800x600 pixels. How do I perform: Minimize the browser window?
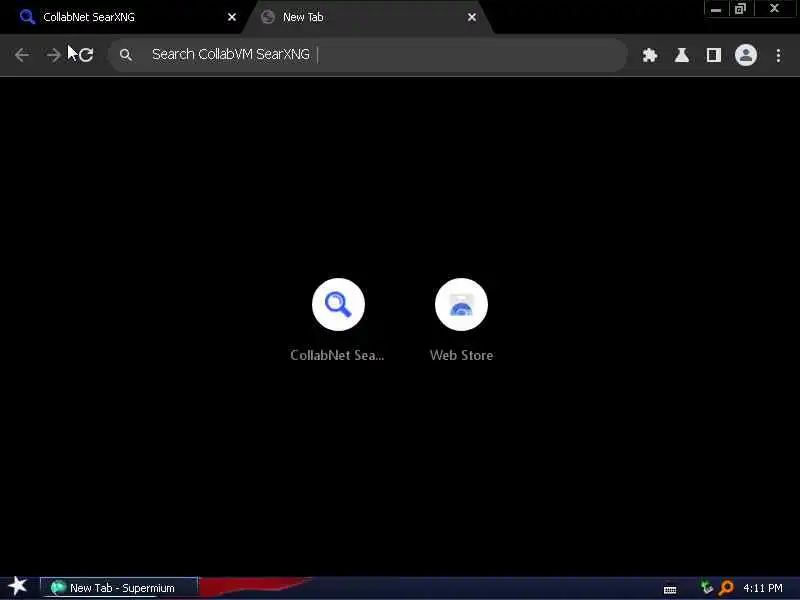click(716, 9)
